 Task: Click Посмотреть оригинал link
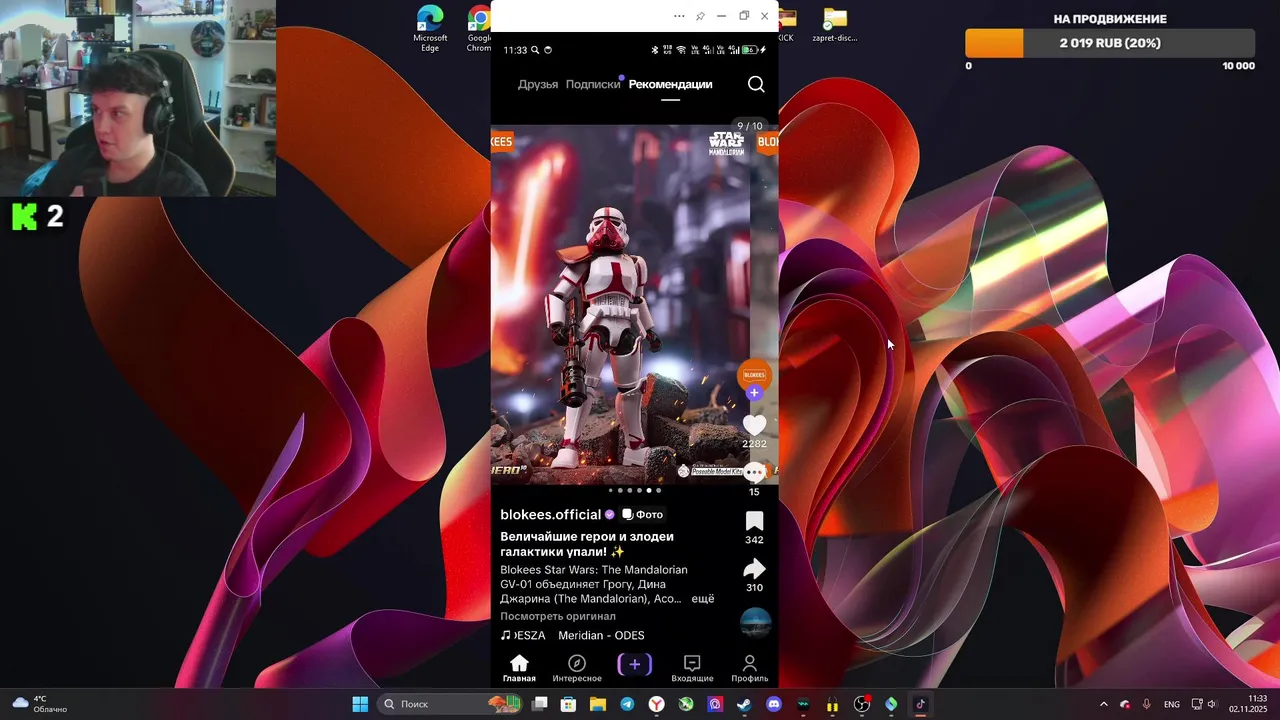click(x=558, y=616)
